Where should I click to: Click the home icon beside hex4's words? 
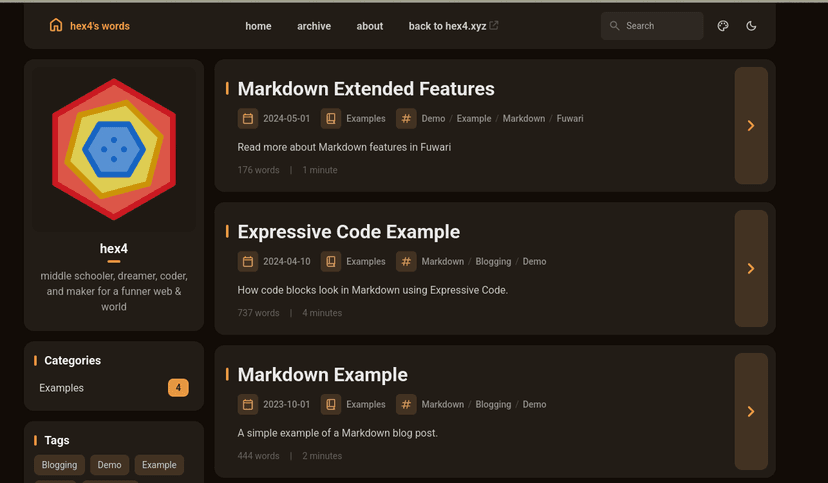point(56,26)
